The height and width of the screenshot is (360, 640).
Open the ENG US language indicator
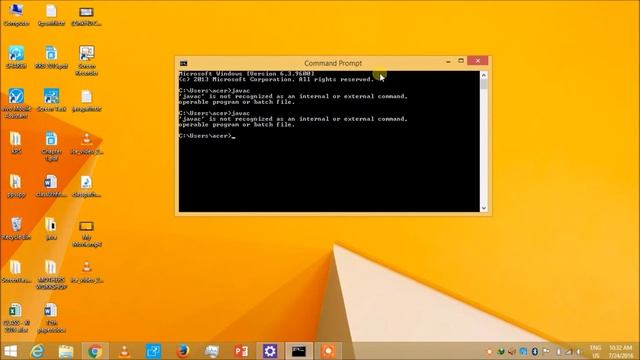pyautogui.click(x=596, y=351)
